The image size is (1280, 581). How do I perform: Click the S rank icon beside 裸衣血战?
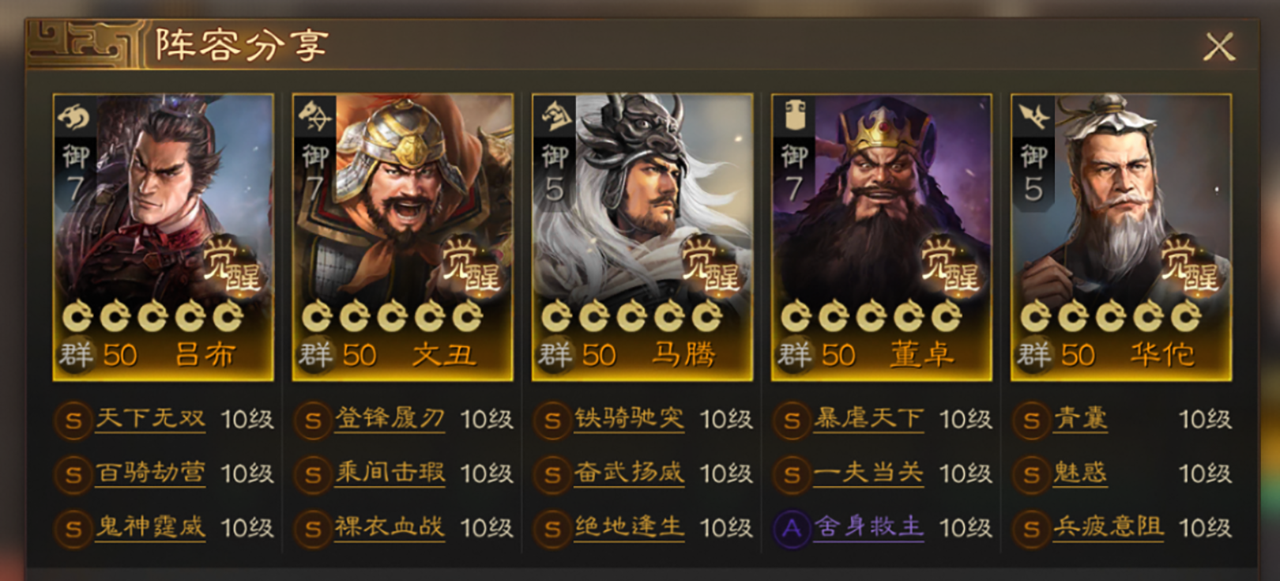click(313, 529)
